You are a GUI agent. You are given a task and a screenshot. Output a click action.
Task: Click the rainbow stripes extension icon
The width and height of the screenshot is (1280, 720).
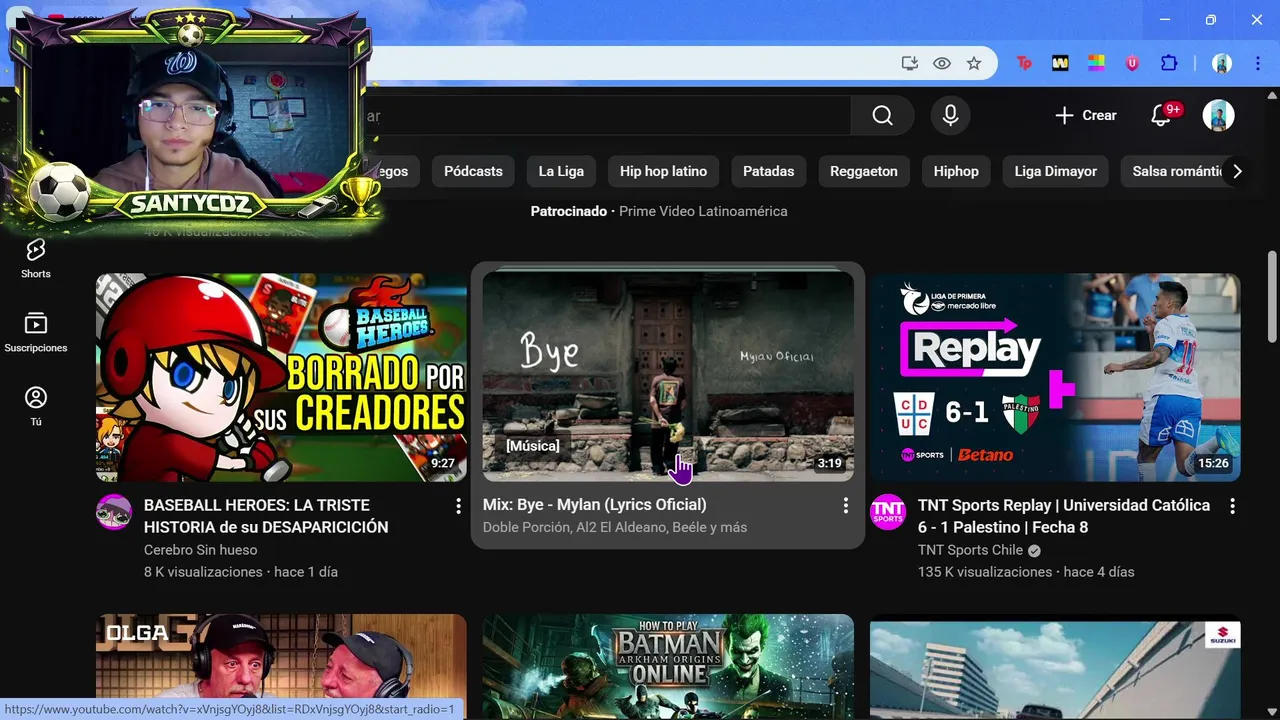coord(1096,63)
